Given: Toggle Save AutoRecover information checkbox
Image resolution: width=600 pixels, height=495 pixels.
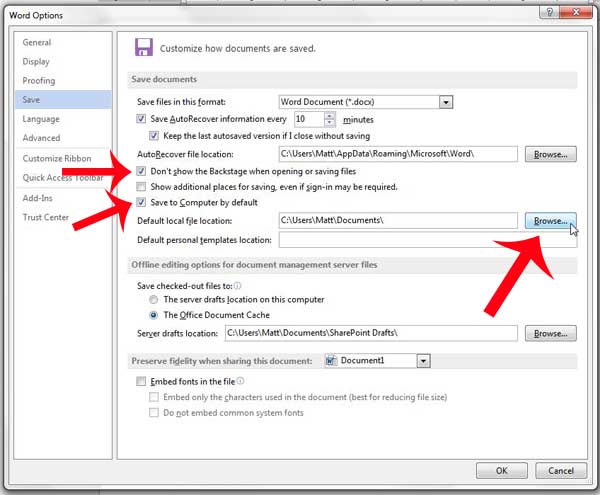Looking at the screenshot, I should pos(141,119).
